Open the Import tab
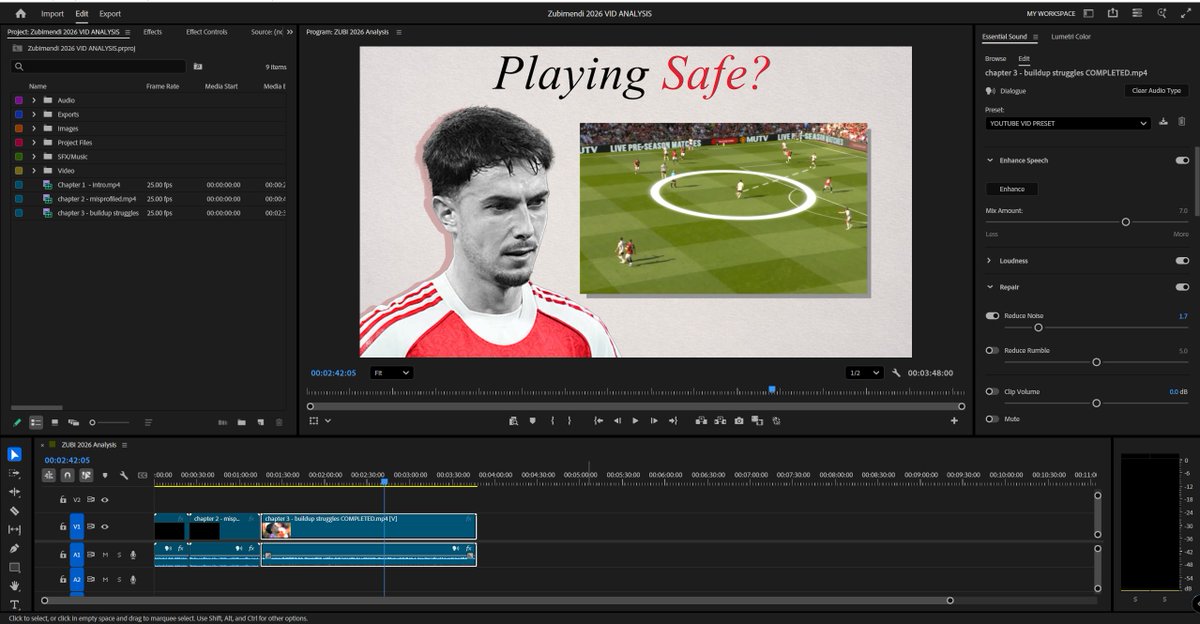1200x624 pixels. tap(52, 14)
